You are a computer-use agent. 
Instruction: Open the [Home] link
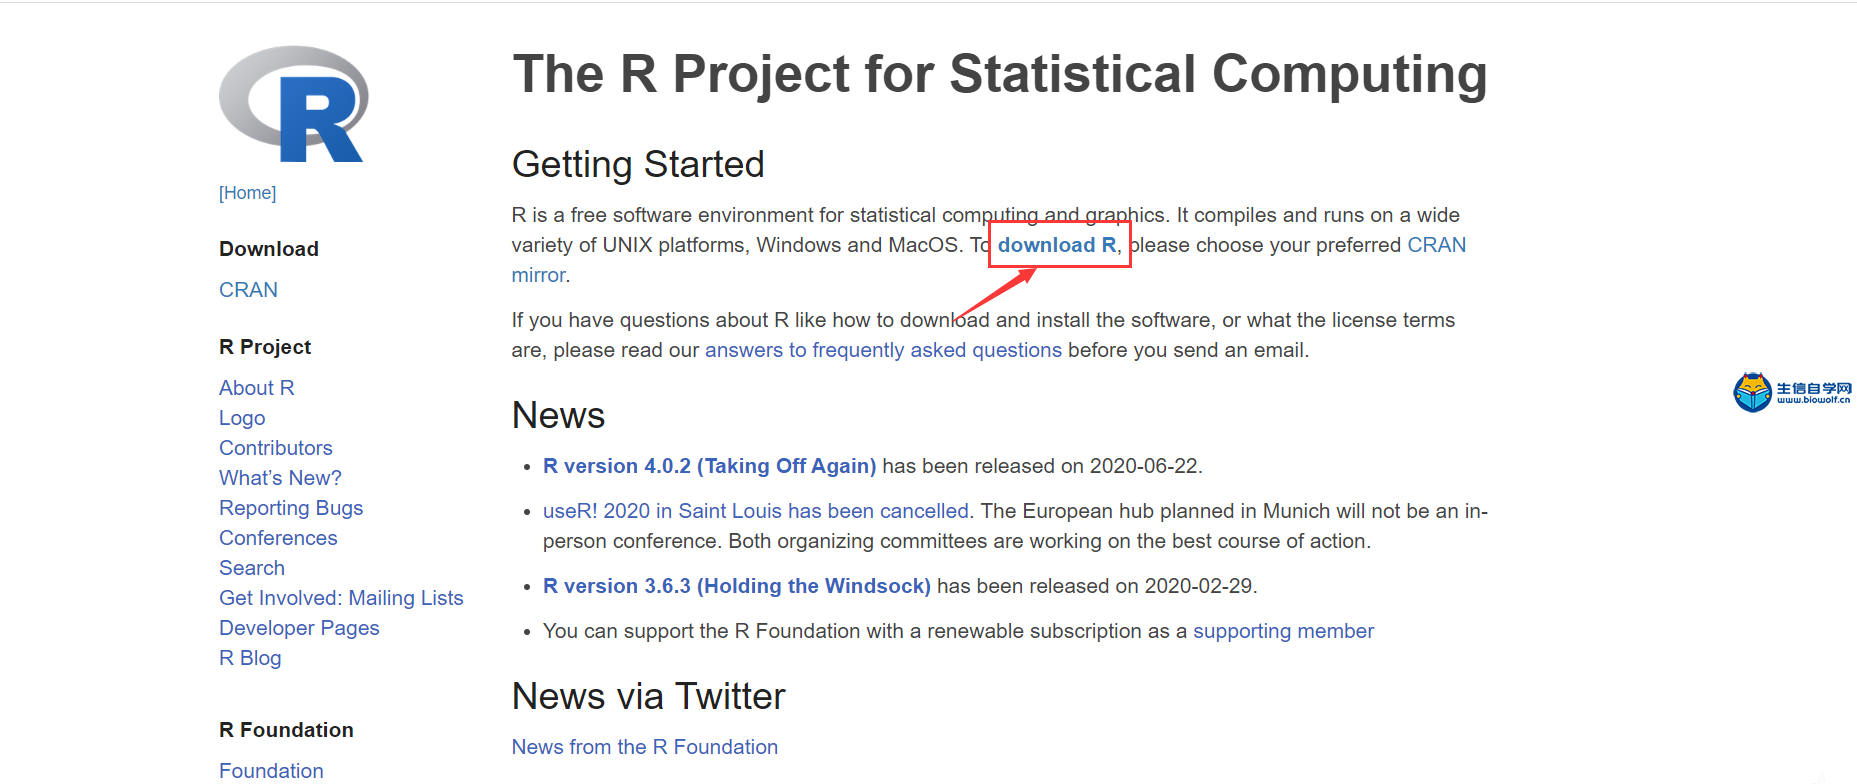pyautogui.click(x=247, y=193)
